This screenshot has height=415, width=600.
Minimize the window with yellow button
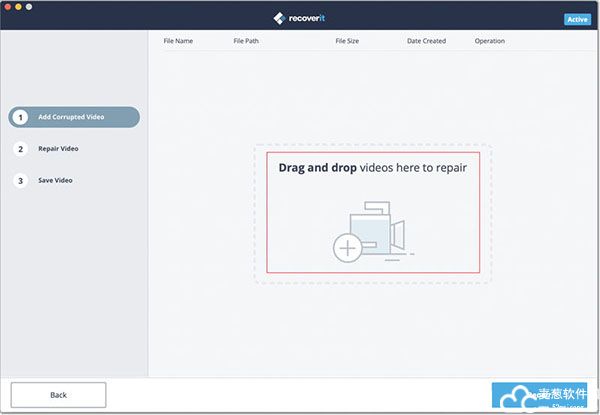18,7
